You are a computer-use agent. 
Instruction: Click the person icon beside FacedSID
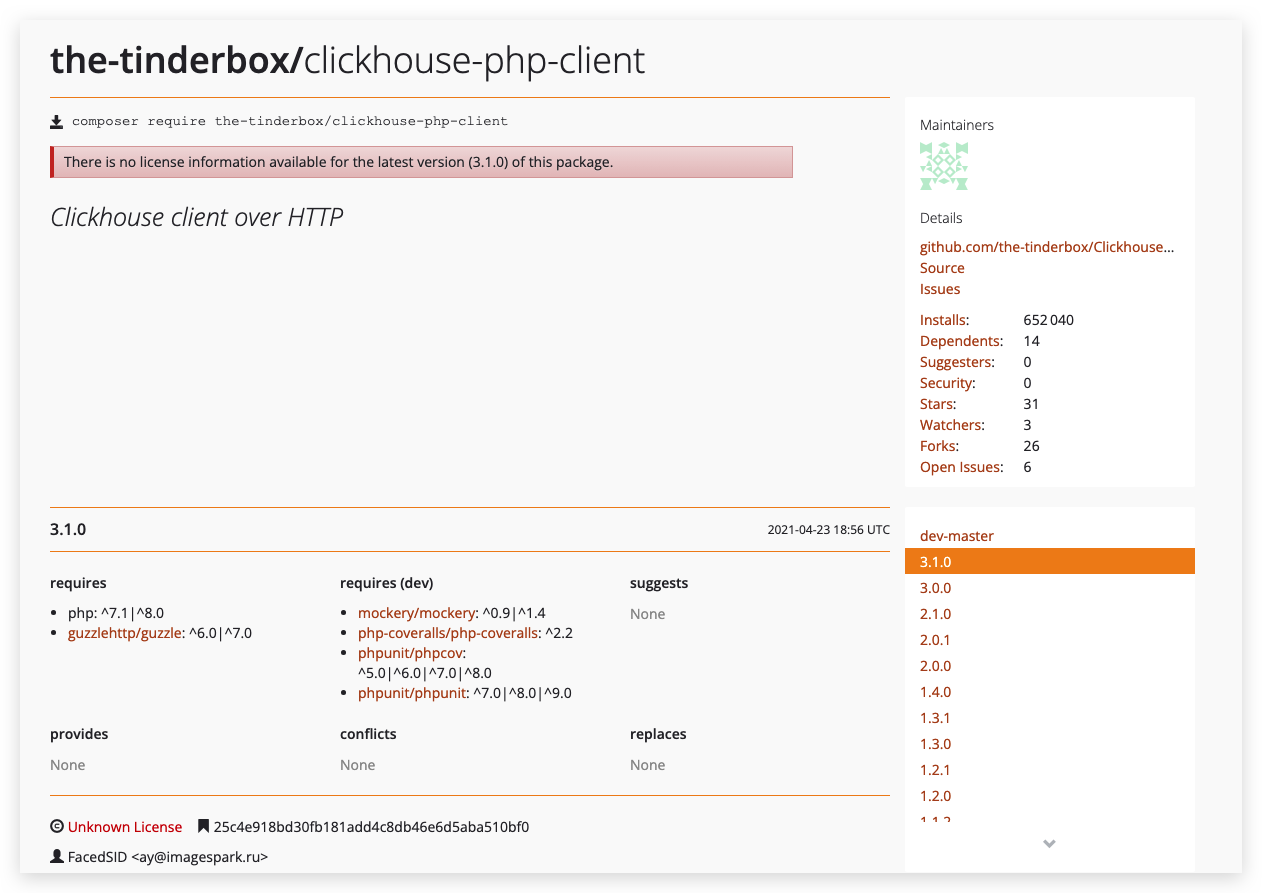(57, 857)
